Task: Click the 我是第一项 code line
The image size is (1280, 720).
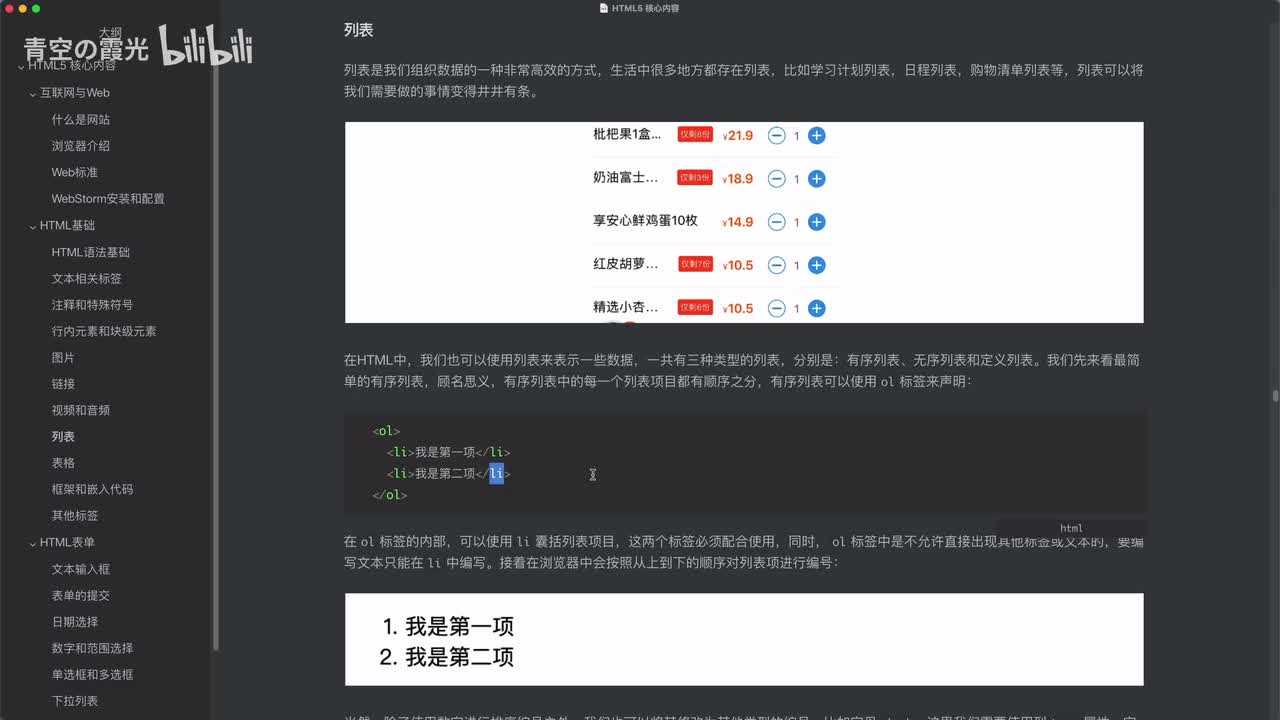Action: click(449, 453)
